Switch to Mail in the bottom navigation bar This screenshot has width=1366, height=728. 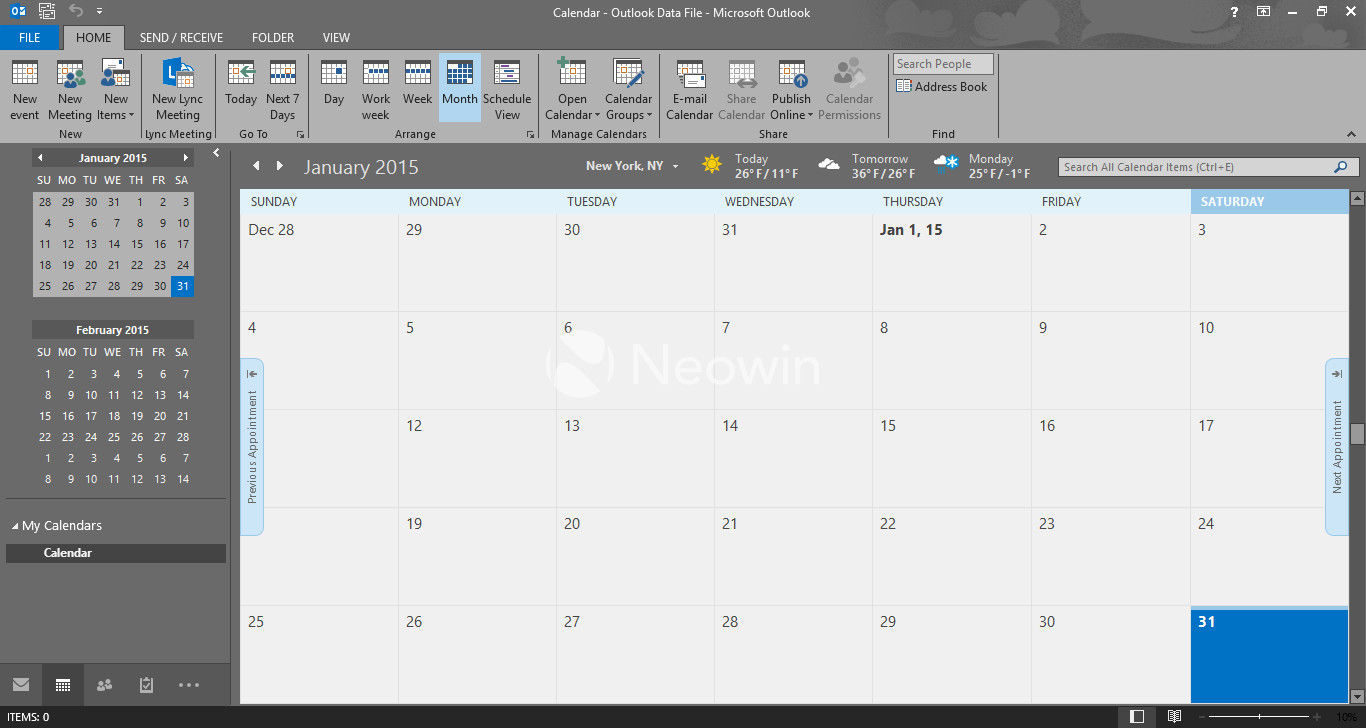21,685
